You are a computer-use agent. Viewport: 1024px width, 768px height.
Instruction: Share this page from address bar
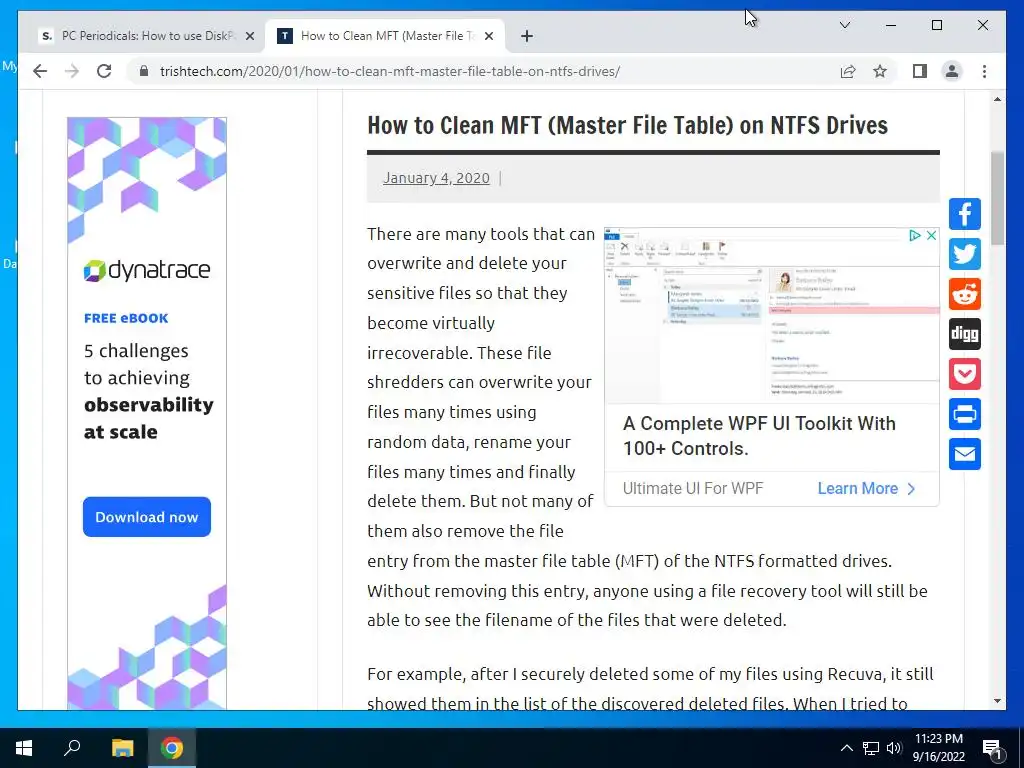(x=848, y=71)
